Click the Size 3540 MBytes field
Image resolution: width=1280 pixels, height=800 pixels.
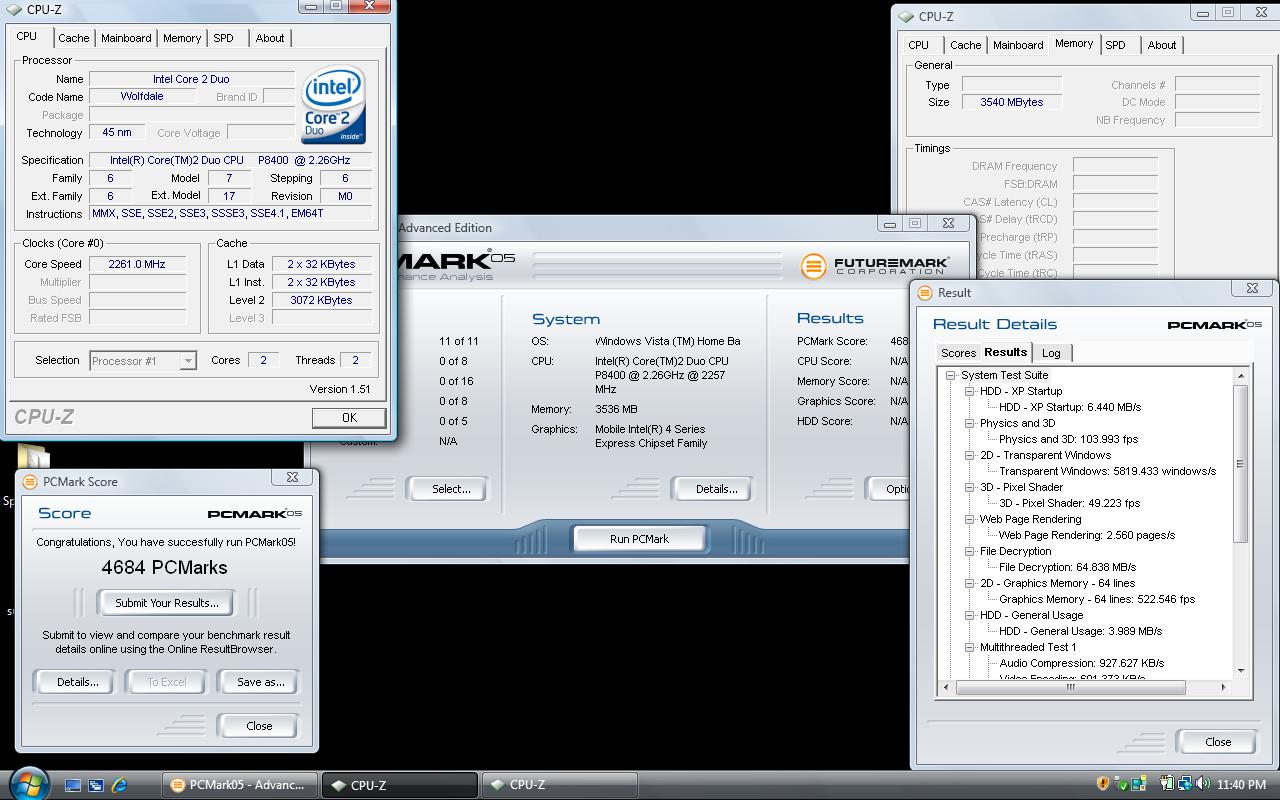(1011, 102)
